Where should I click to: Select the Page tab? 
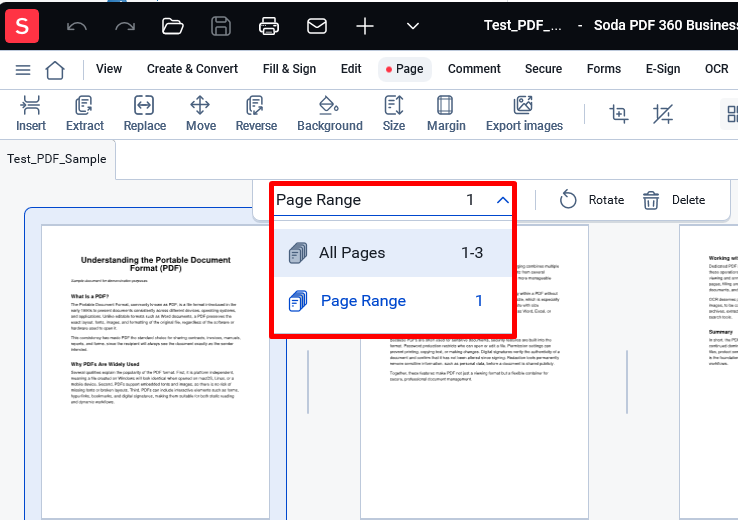click(x=405, y=69)
